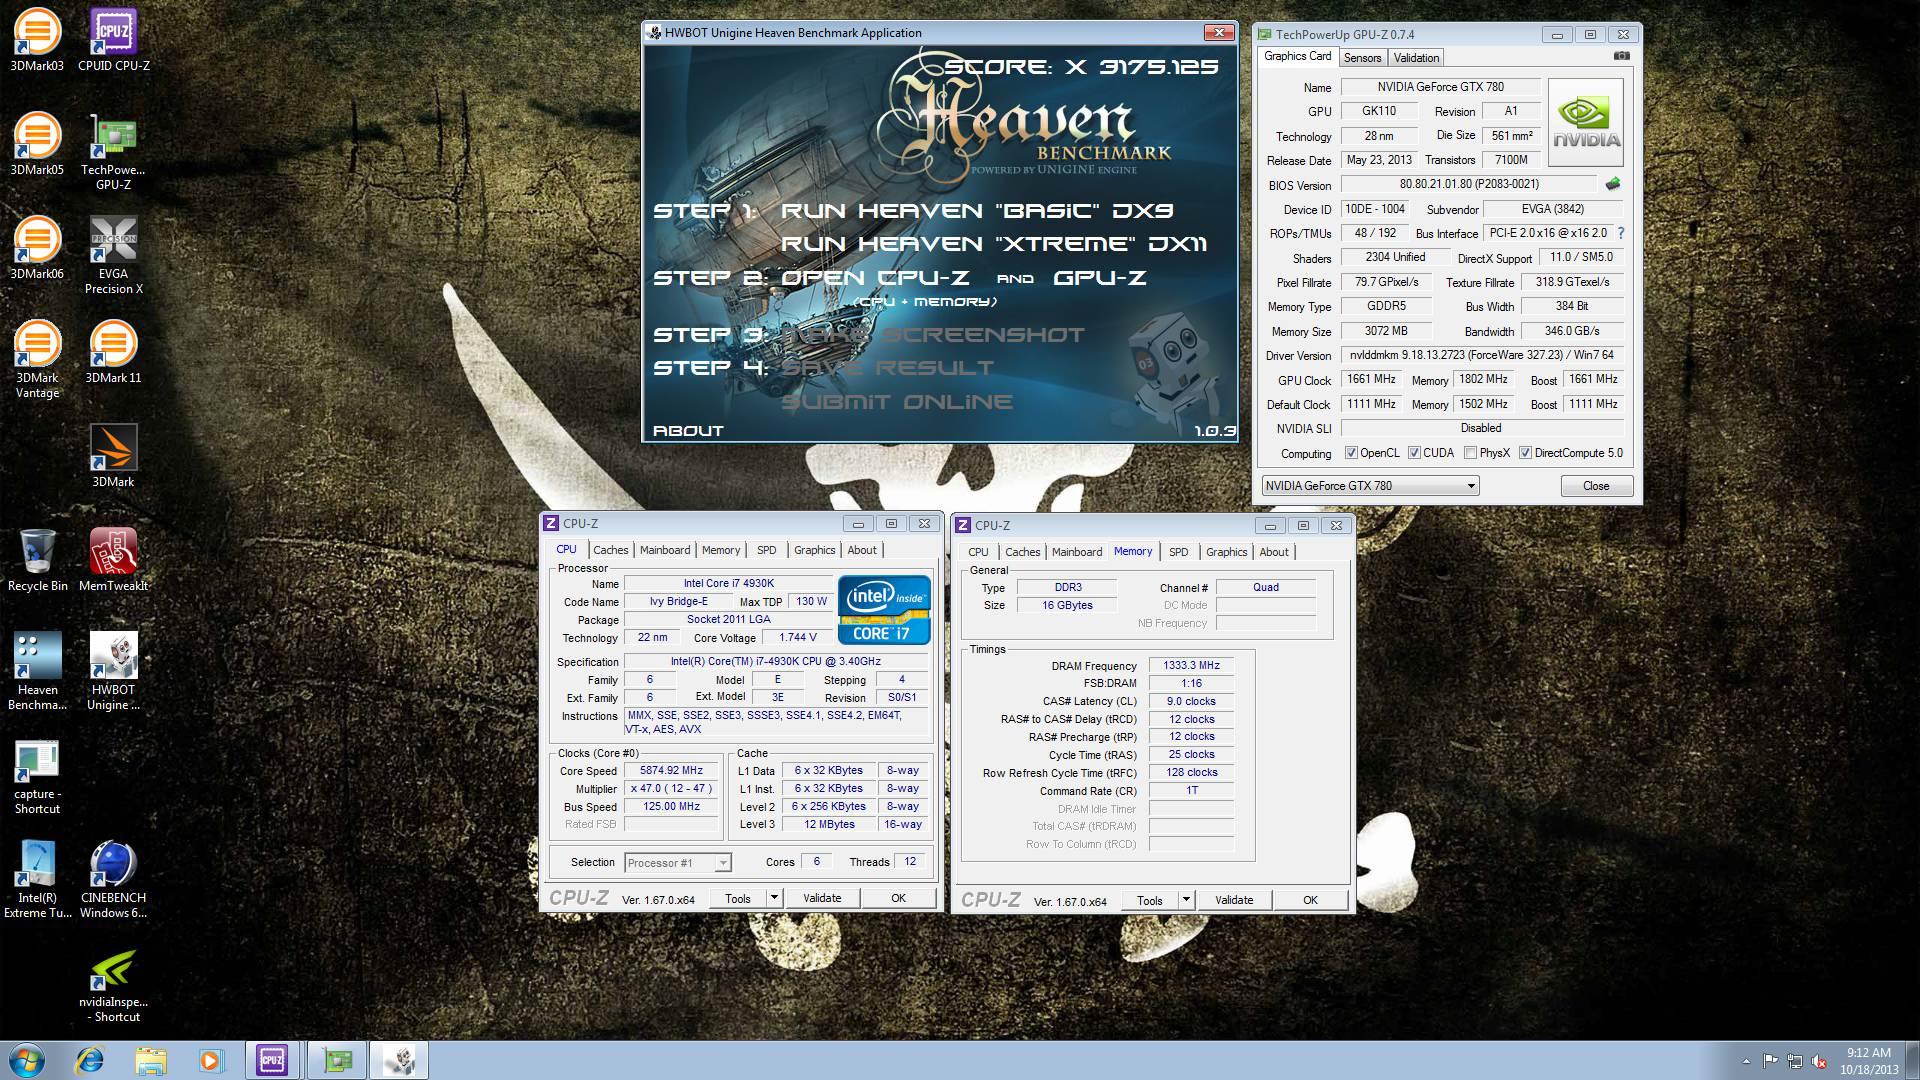
Task: Open the 3DMark06 desktop icon
Action: coord(37,248)
